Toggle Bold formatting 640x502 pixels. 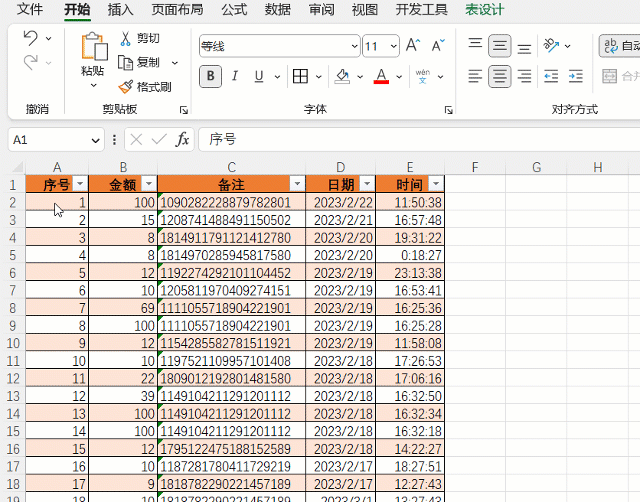[x=210, y=76]
